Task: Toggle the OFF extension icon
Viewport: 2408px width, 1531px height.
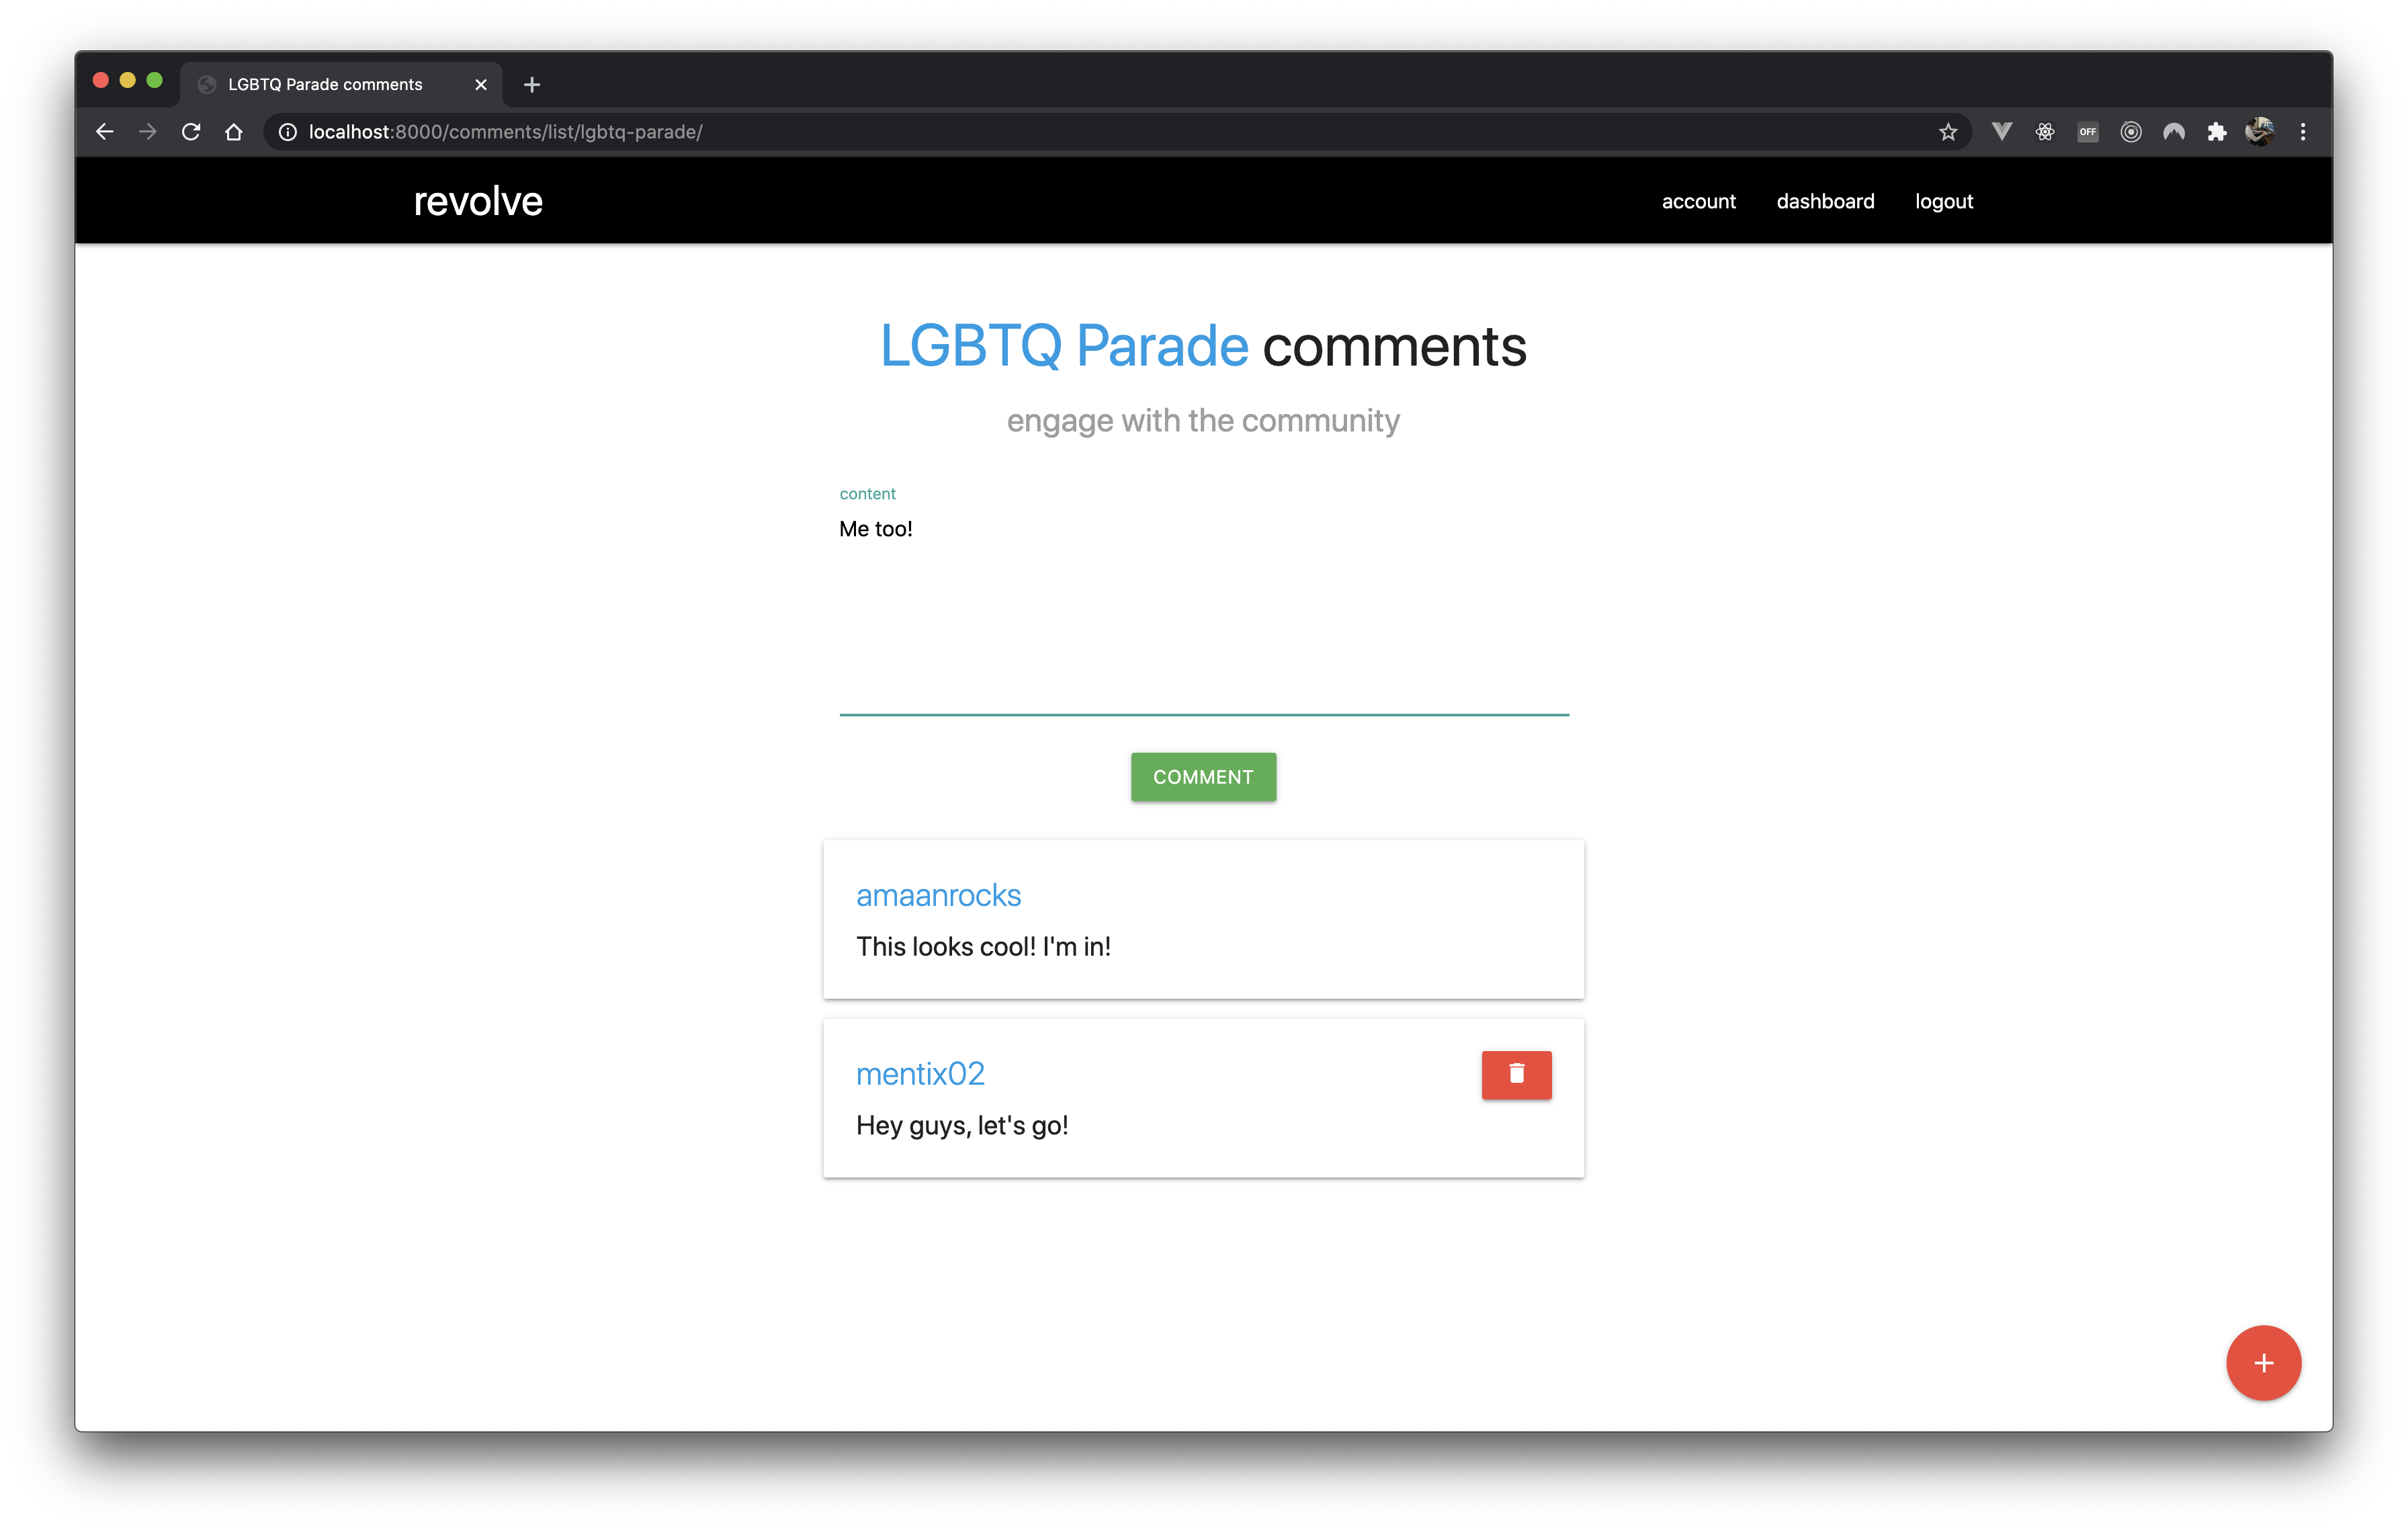Action: click(x=2087, y=132)
